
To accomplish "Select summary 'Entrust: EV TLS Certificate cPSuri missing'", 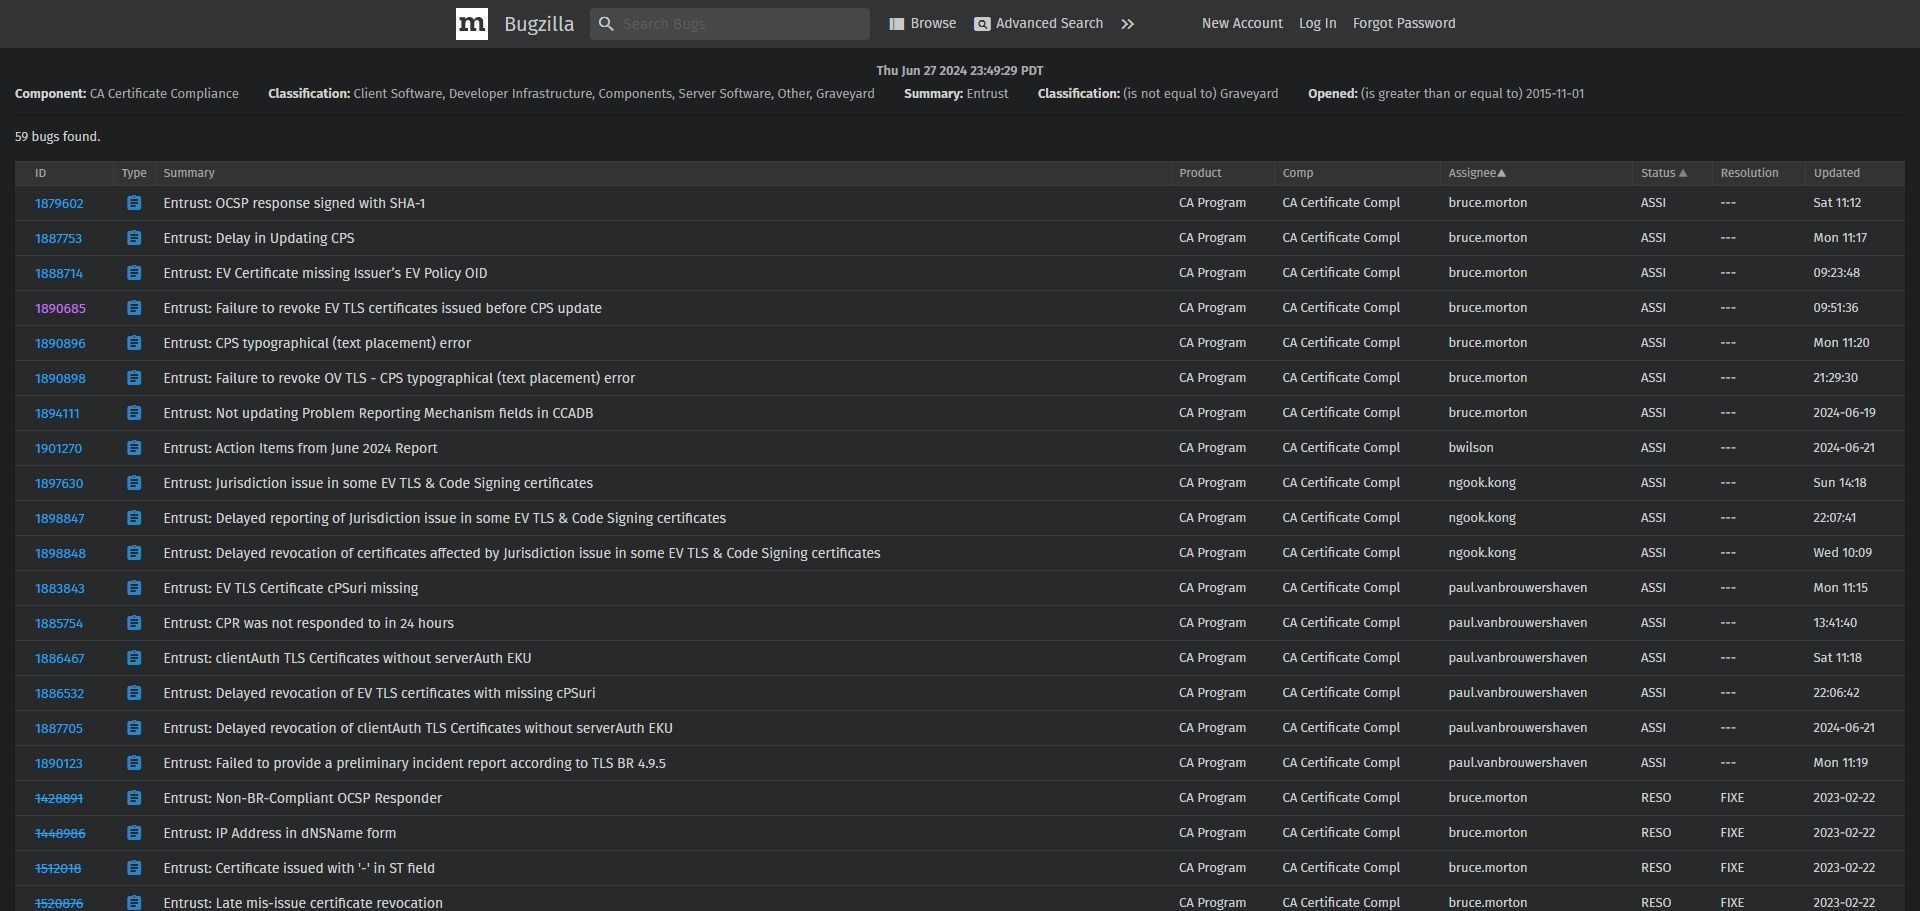I will 291,588.
